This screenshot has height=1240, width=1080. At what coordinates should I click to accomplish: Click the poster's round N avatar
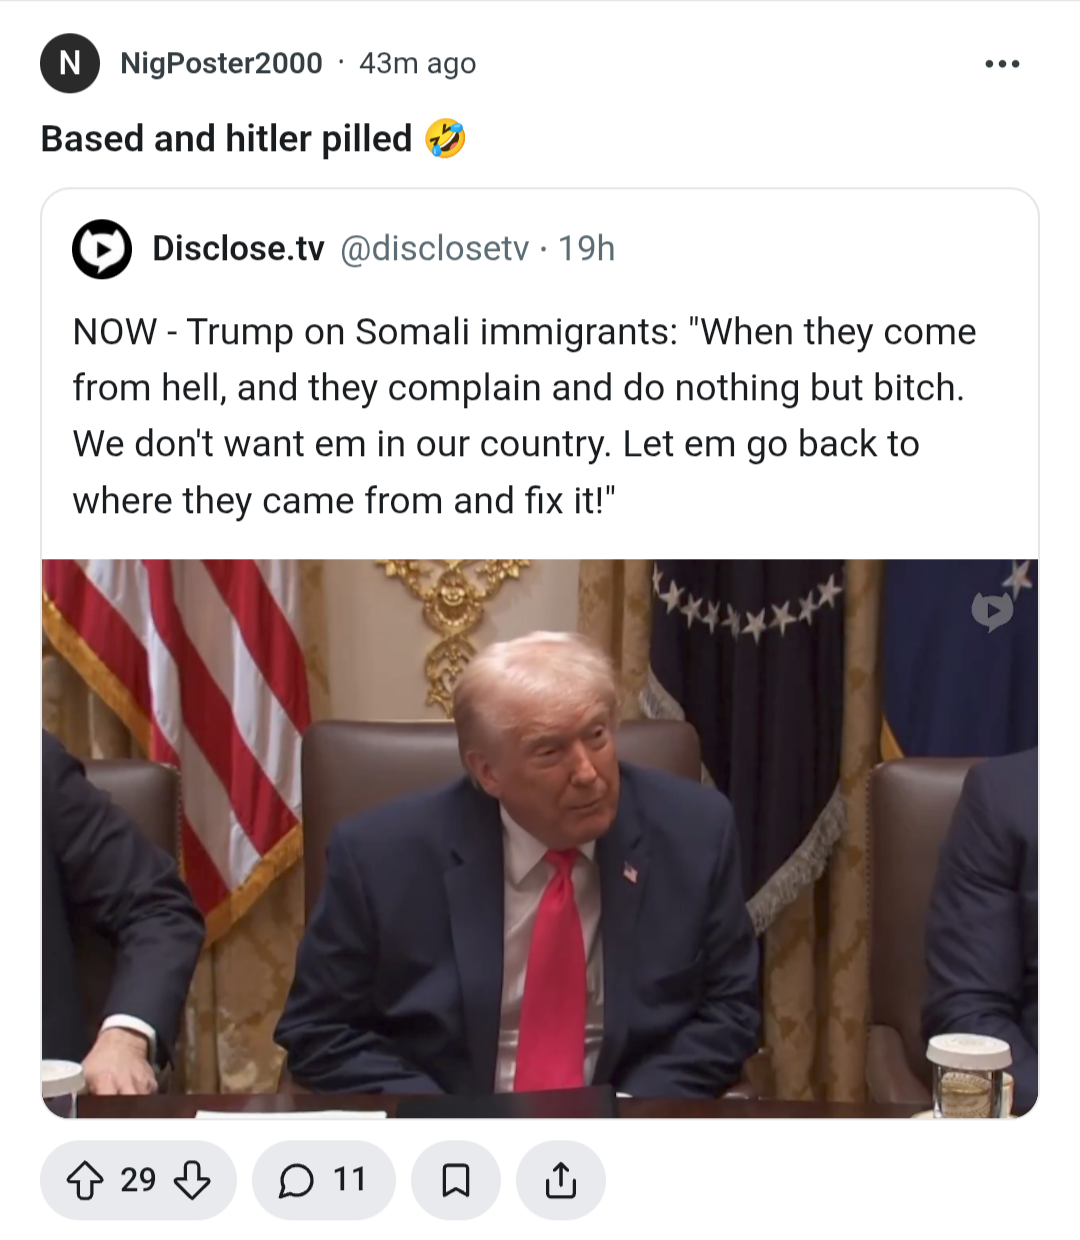point(70,63)
